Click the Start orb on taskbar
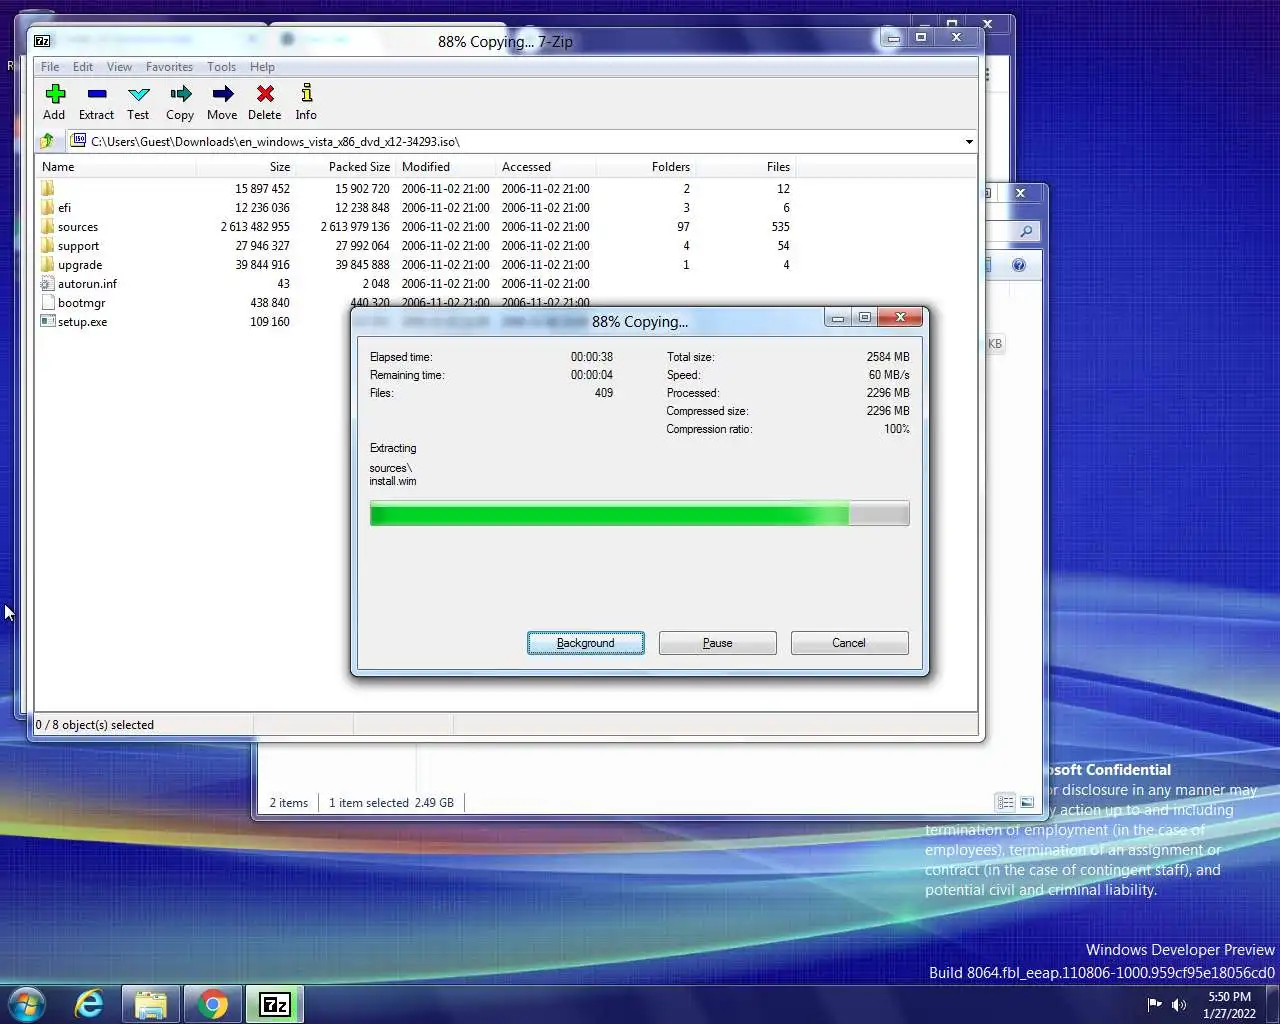1280x1024 pixels. pos(26,1004)
